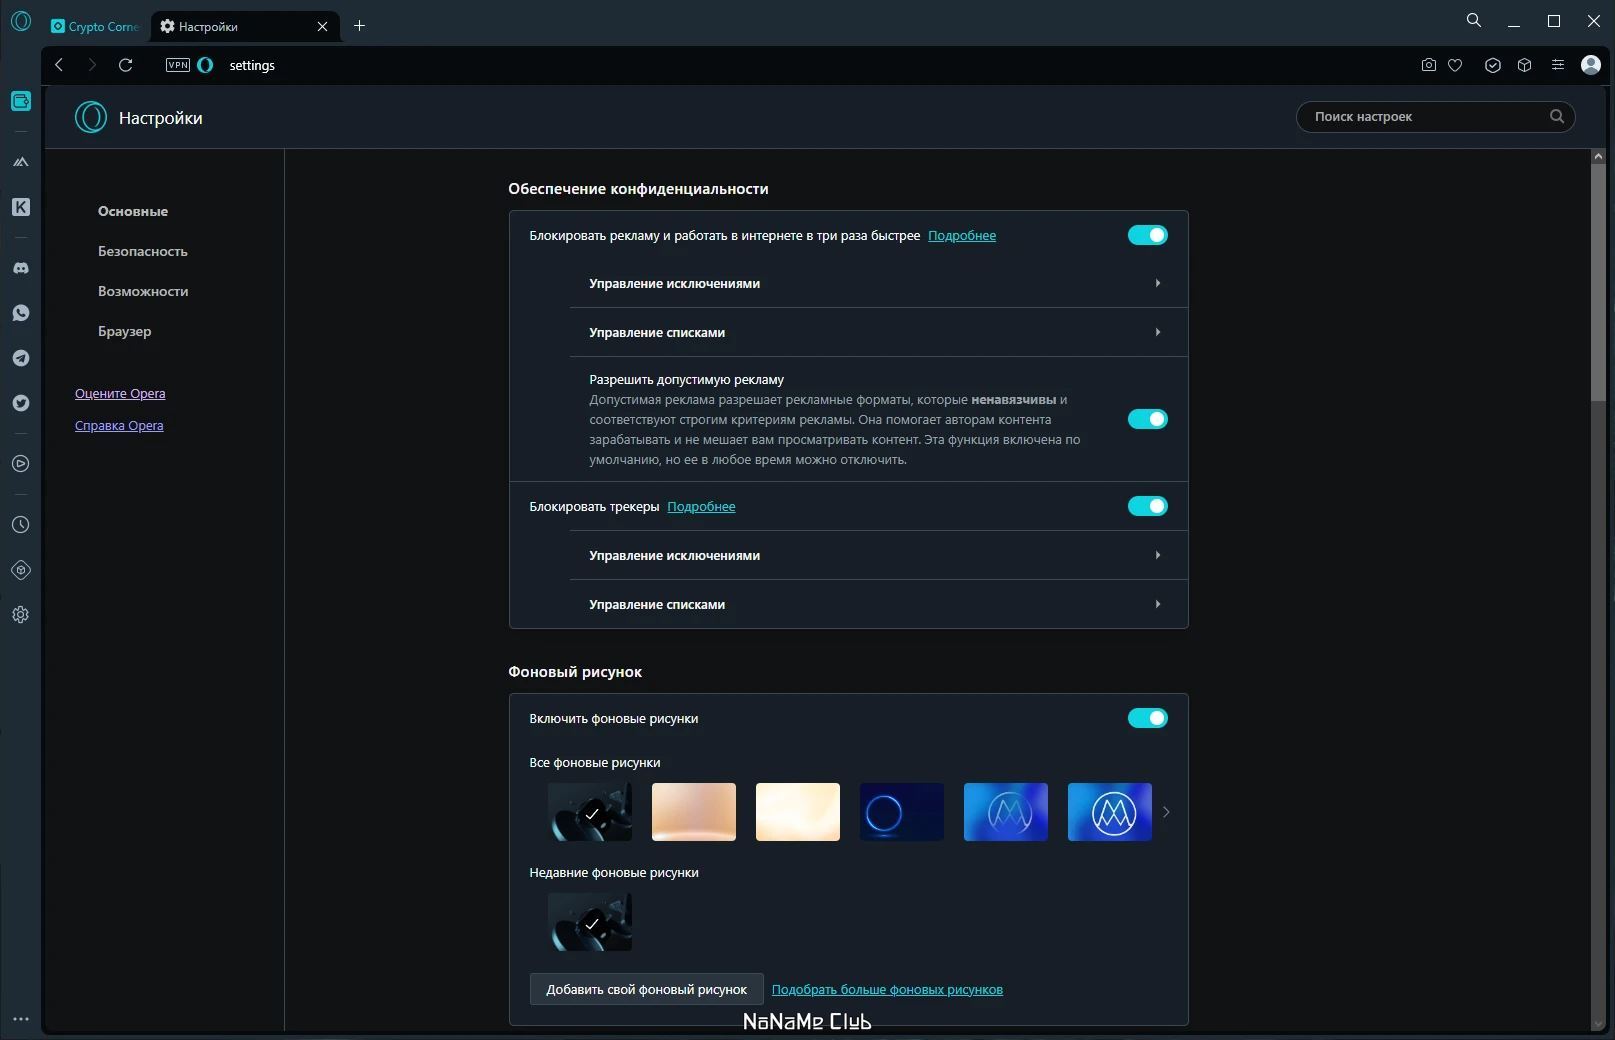
Task: Take a snapshot with camera icon
Action: tap(1428, 65)
